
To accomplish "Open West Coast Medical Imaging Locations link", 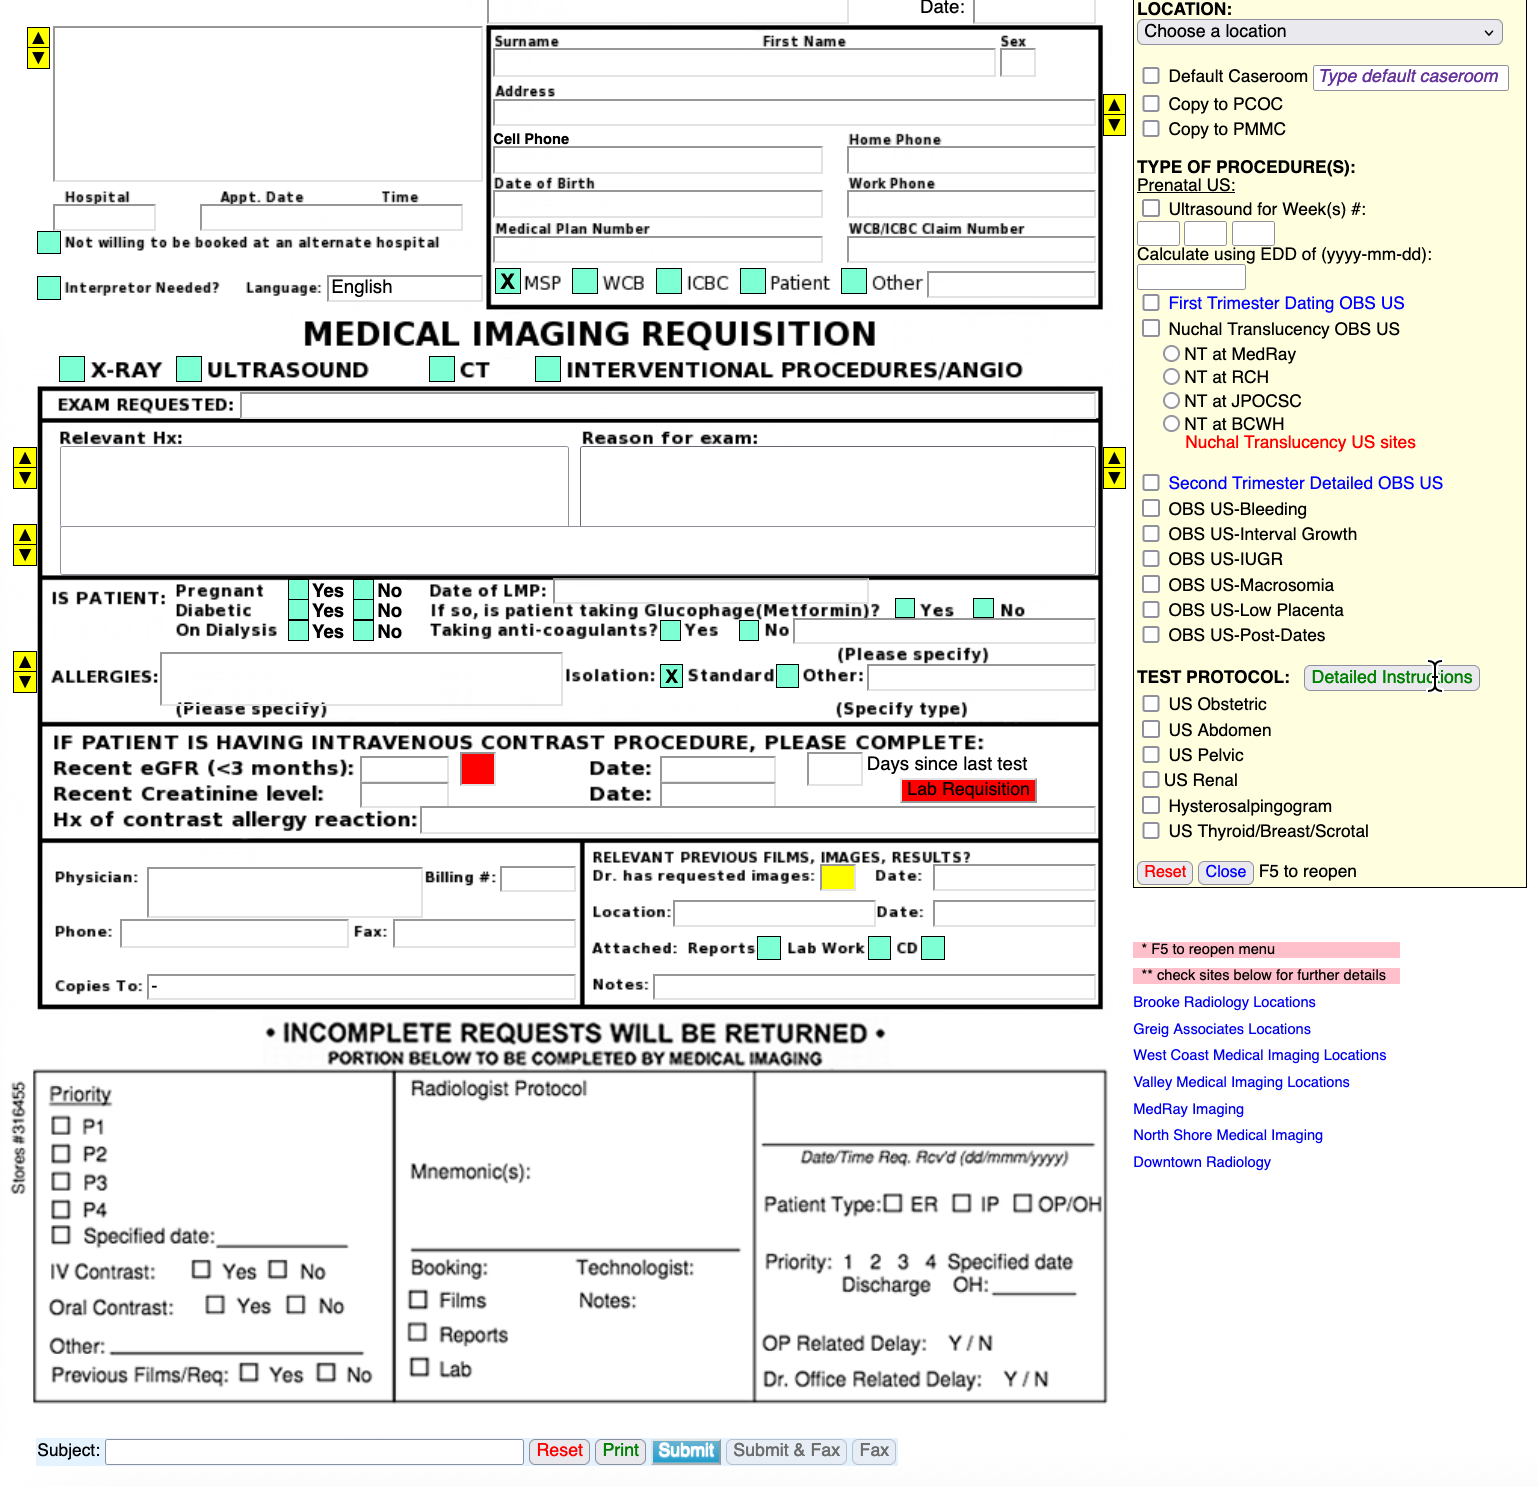I will [x=1260, y=1055].
